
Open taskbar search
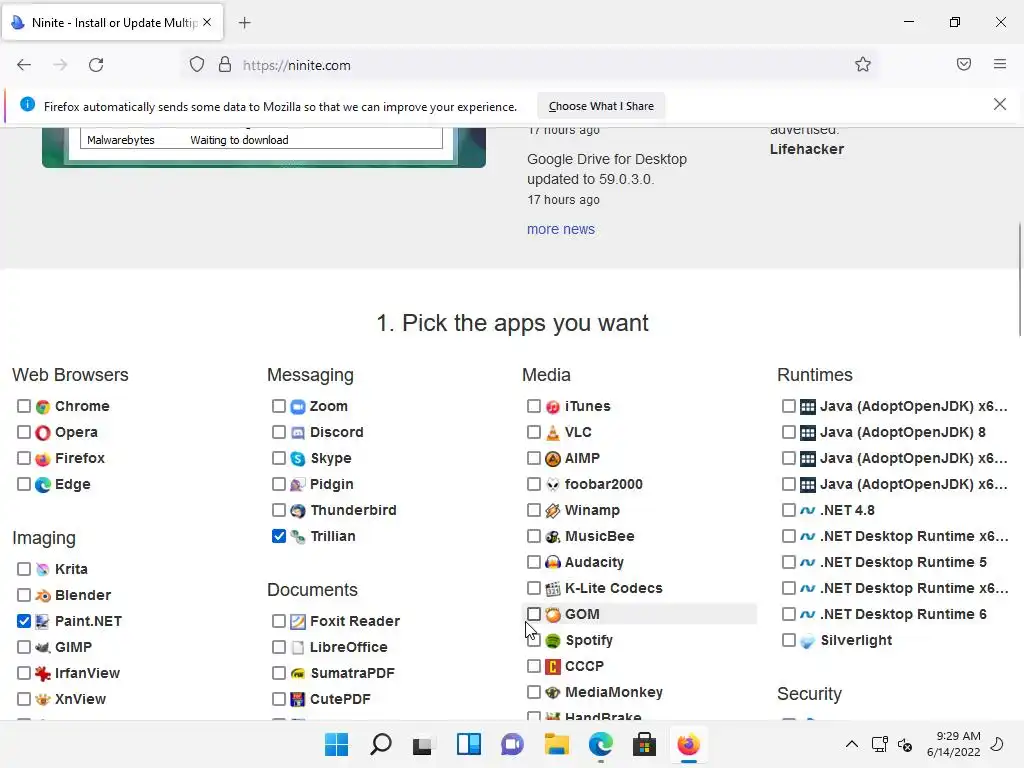(381, 744)
